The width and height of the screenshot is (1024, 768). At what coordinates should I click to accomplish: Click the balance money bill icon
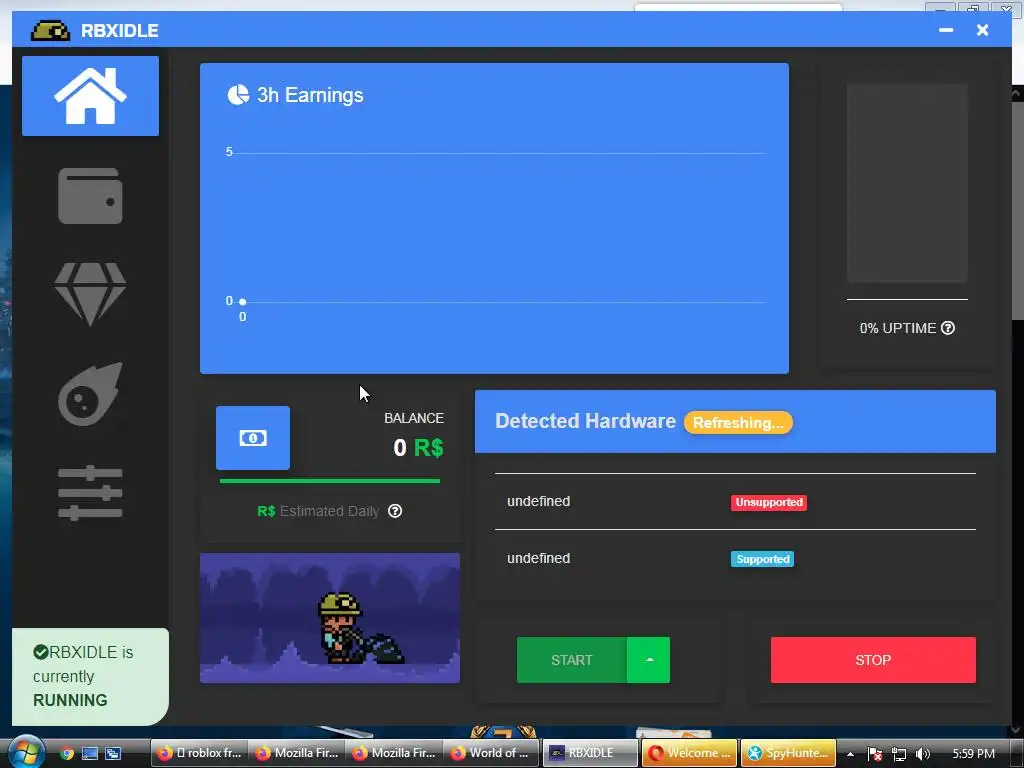[x=253, y=438]
